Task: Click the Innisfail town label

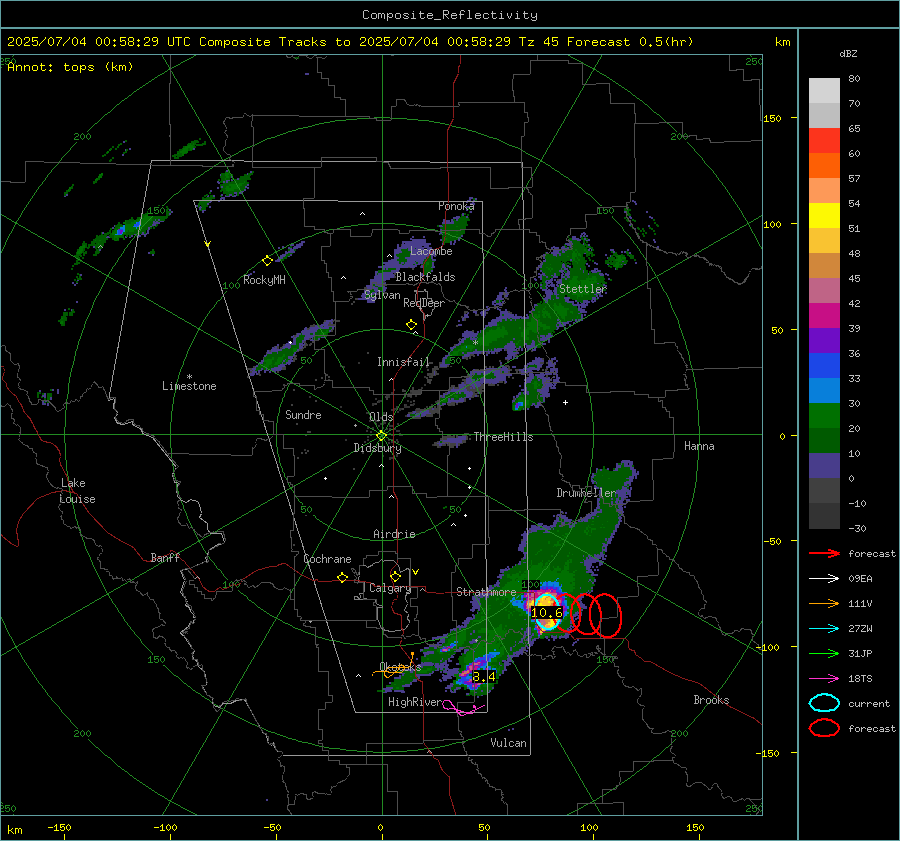Action: [403, 362]
